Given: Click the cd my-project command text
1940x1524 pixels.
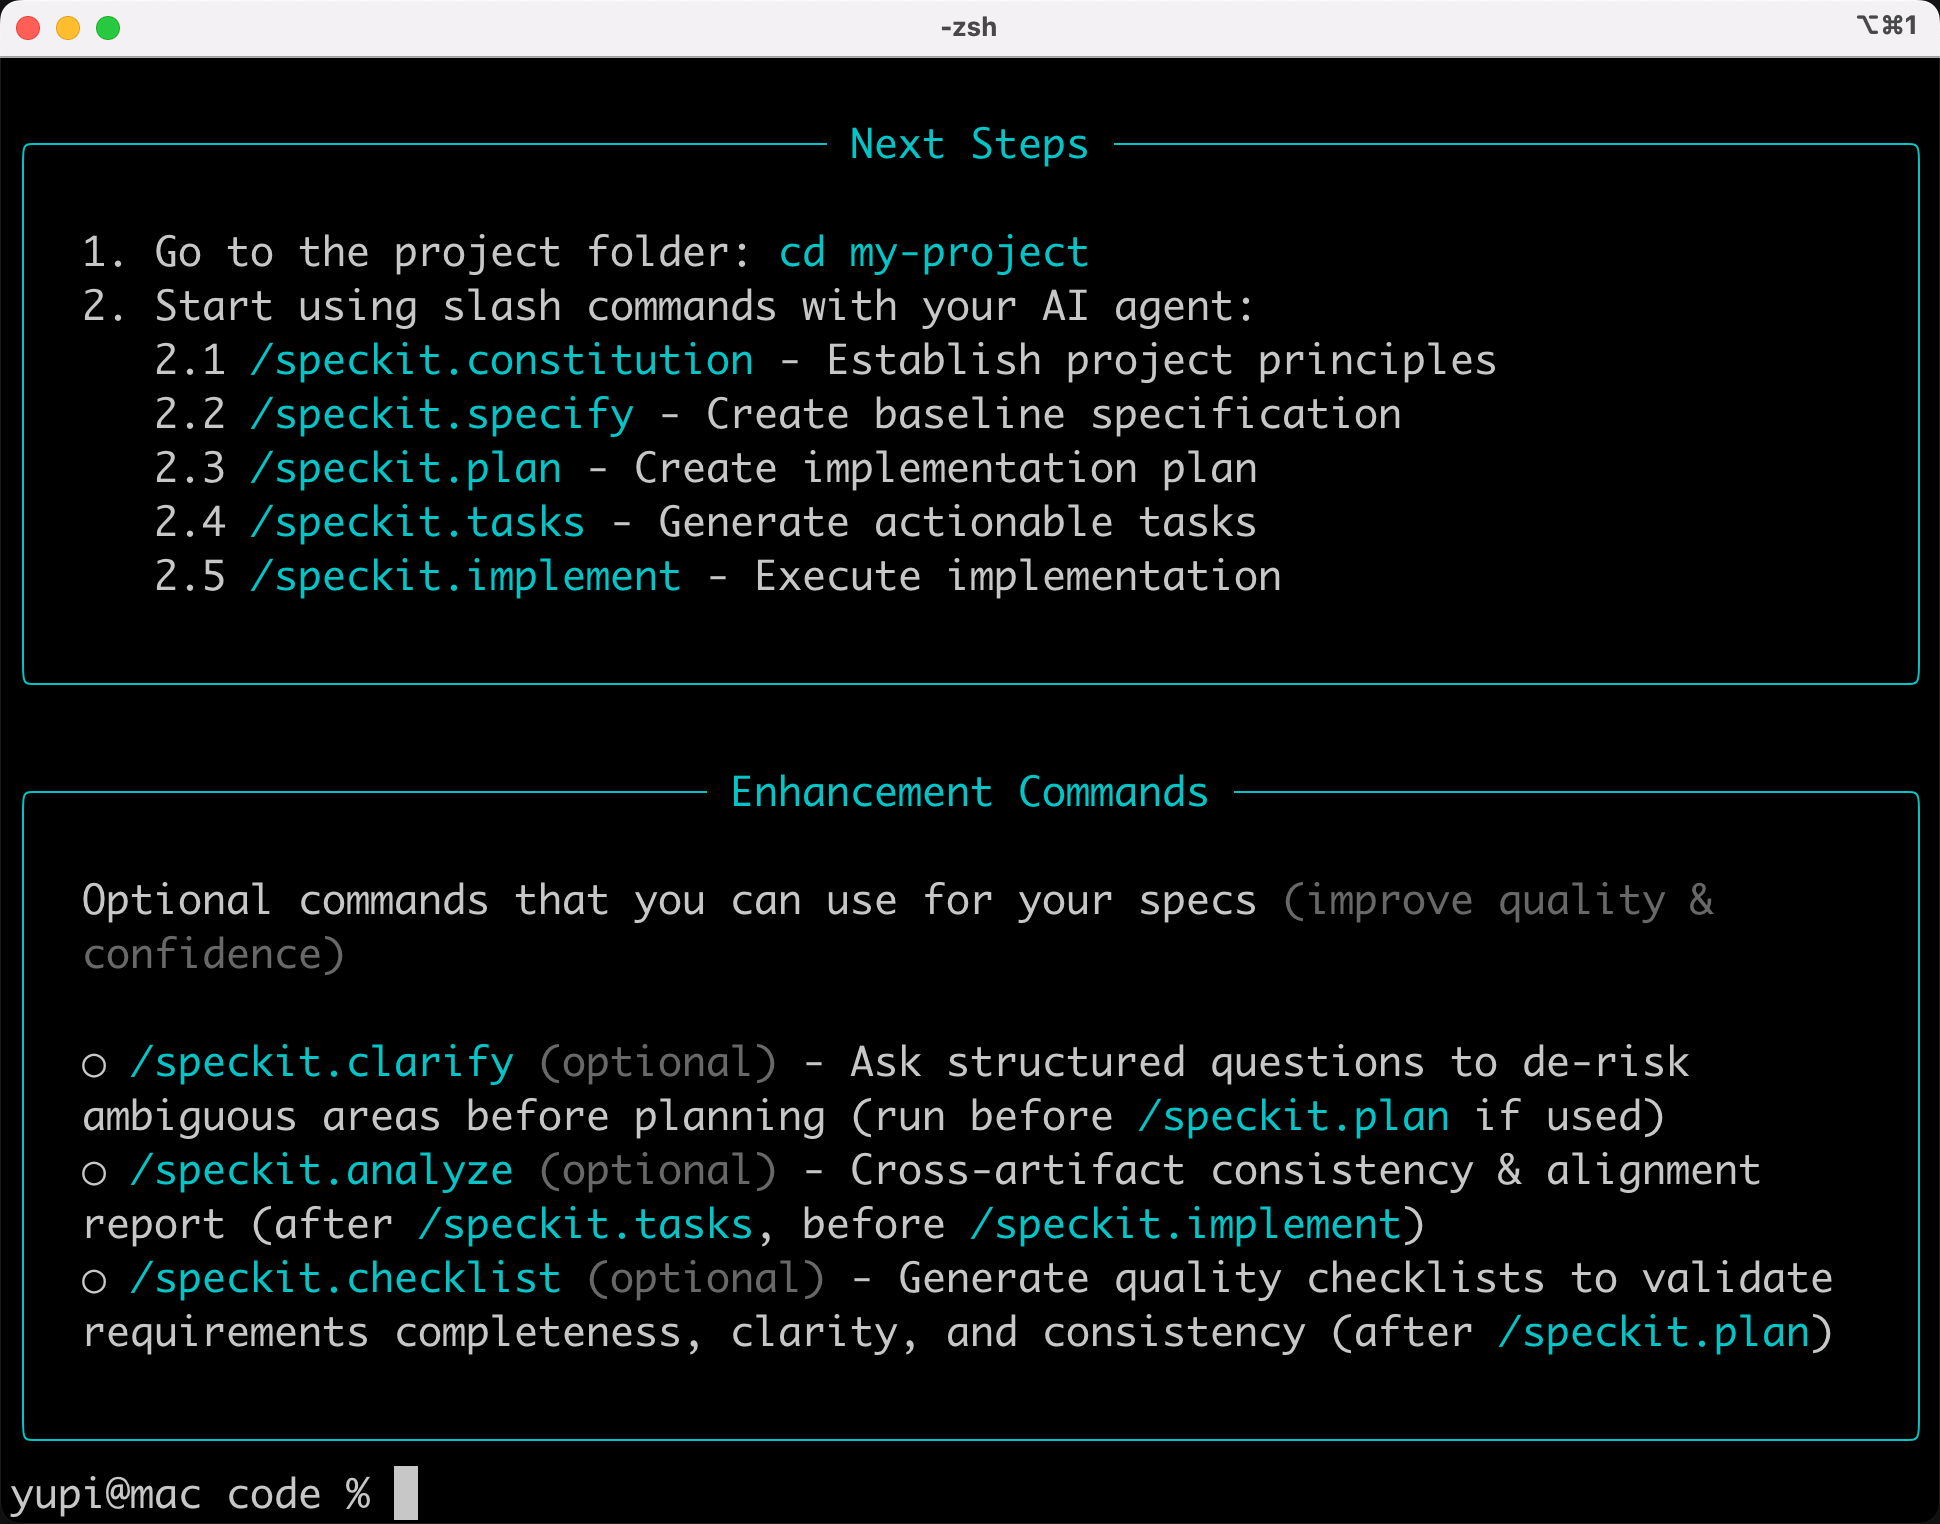Looking at the screenshot, I should pyautogui.click(x=933, y=253).
